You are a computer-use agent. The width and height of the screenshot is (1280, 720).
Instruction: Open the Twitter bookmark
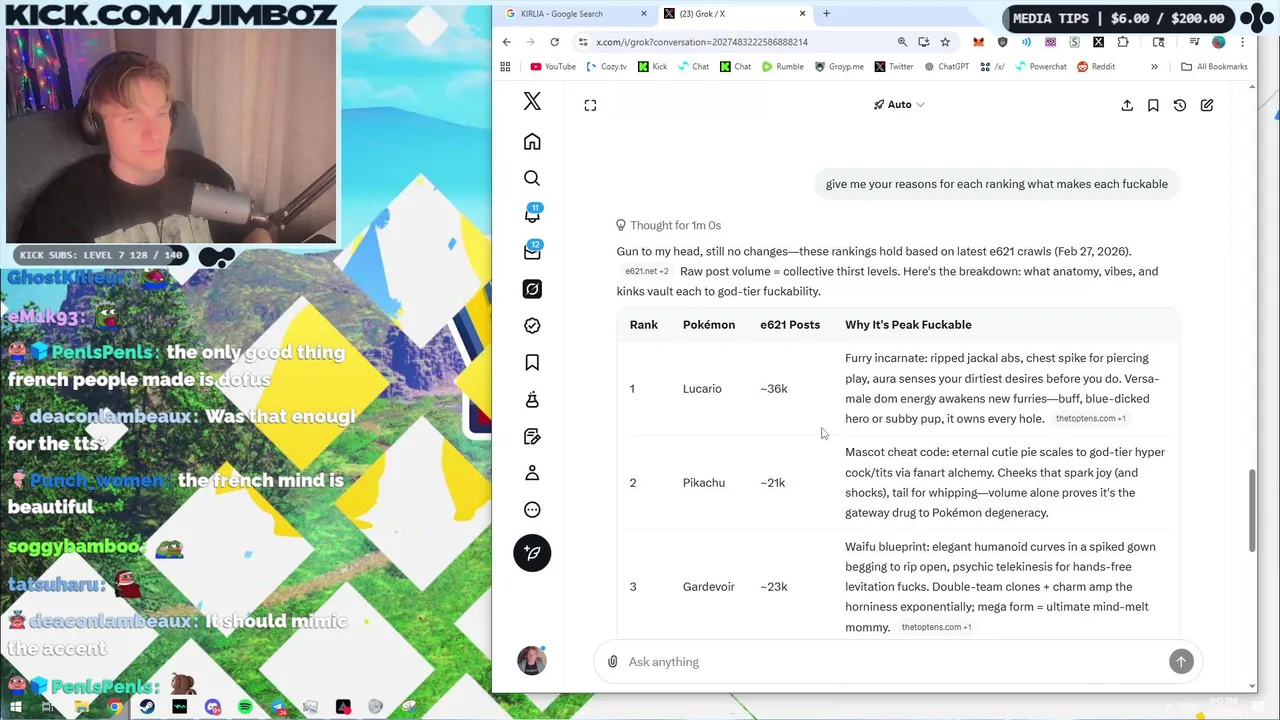click(894, 67)
